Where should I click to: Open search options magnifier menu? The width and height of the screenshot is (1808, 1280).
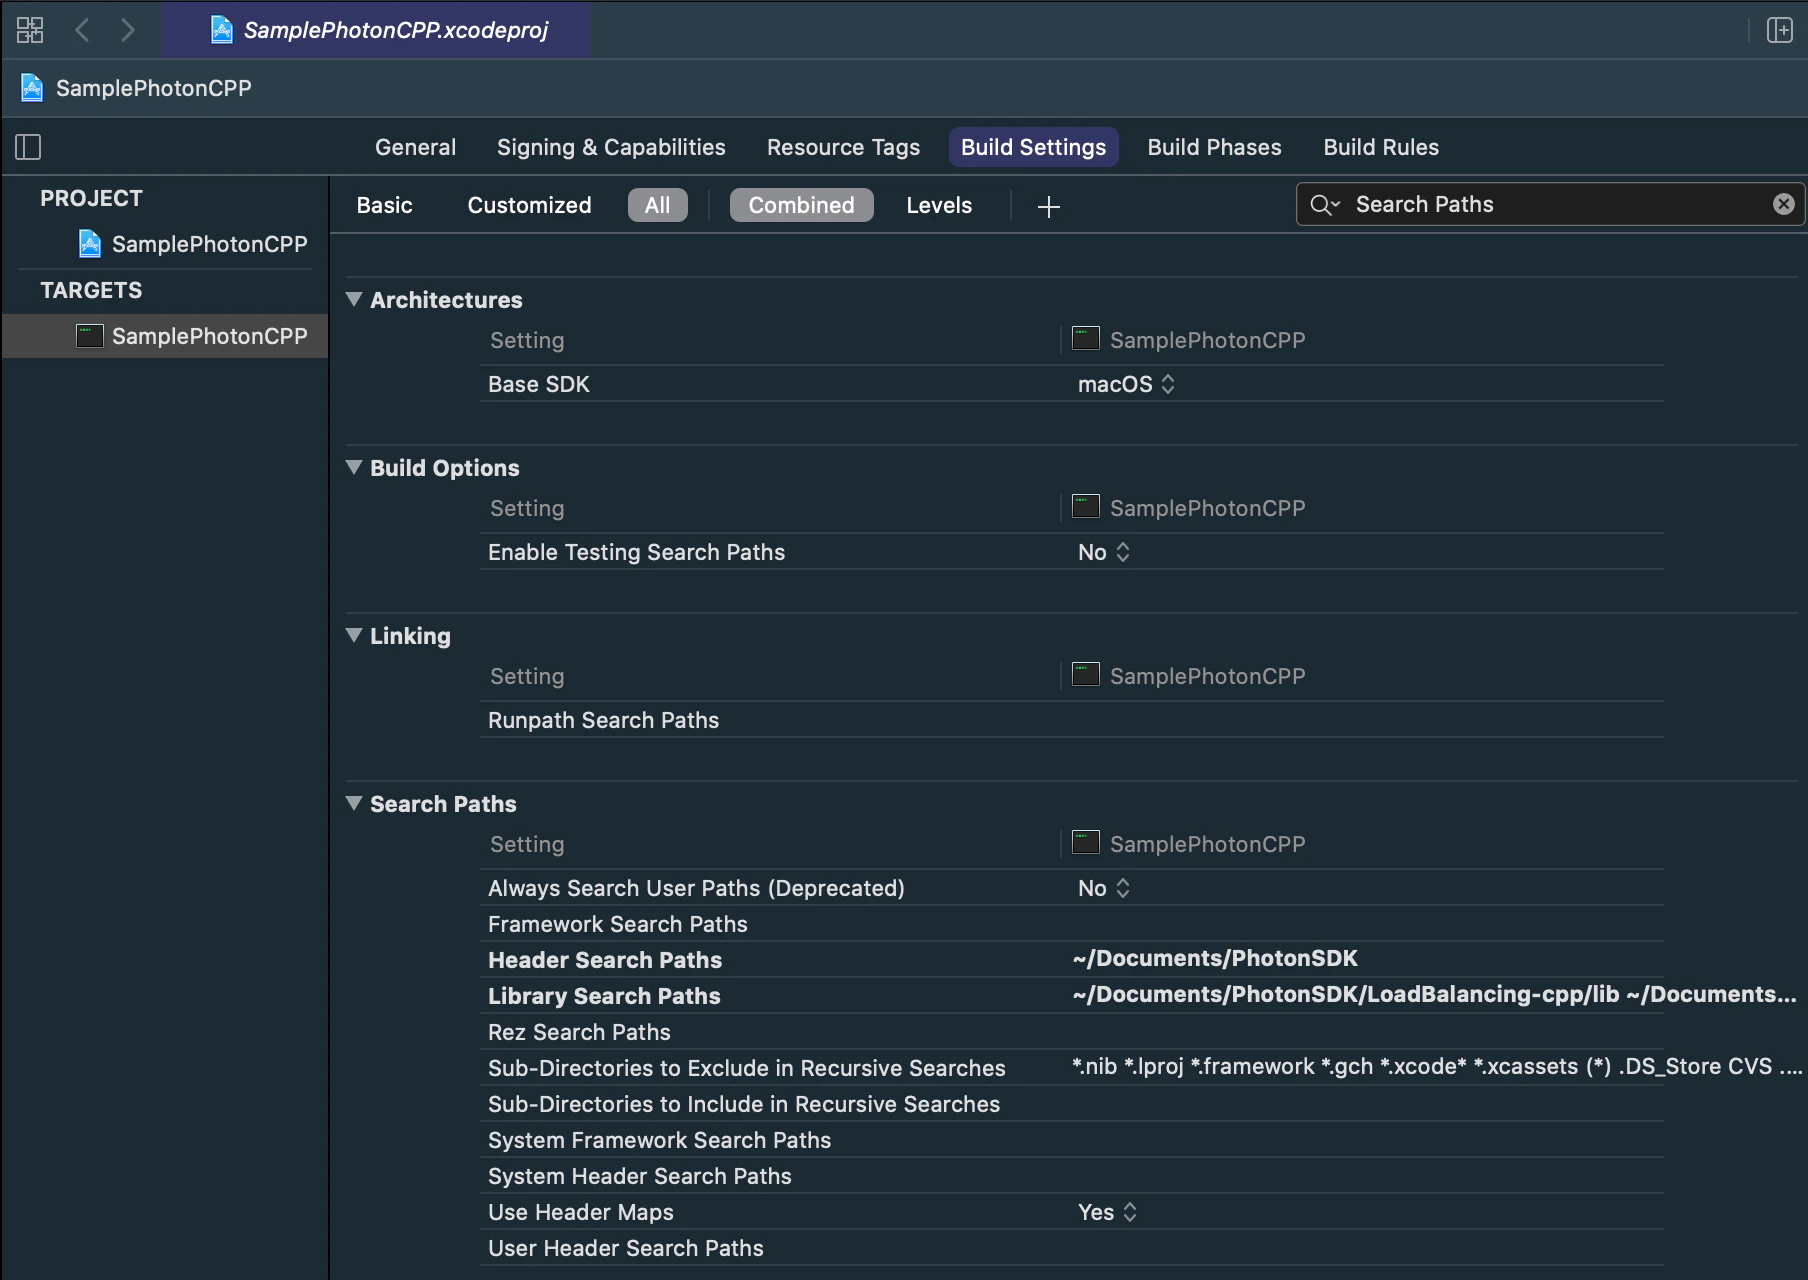tap(1325, 205)
